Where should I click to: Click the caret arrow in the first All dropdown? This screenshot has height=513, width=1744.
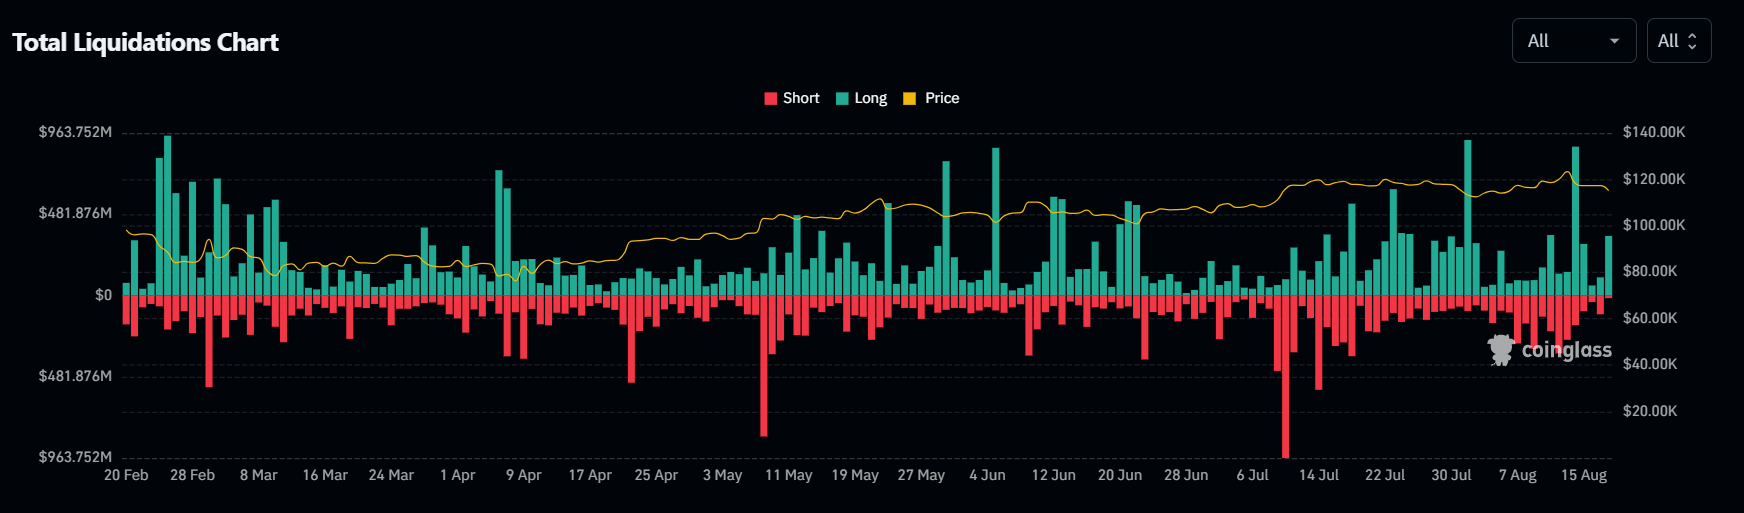1614,41
